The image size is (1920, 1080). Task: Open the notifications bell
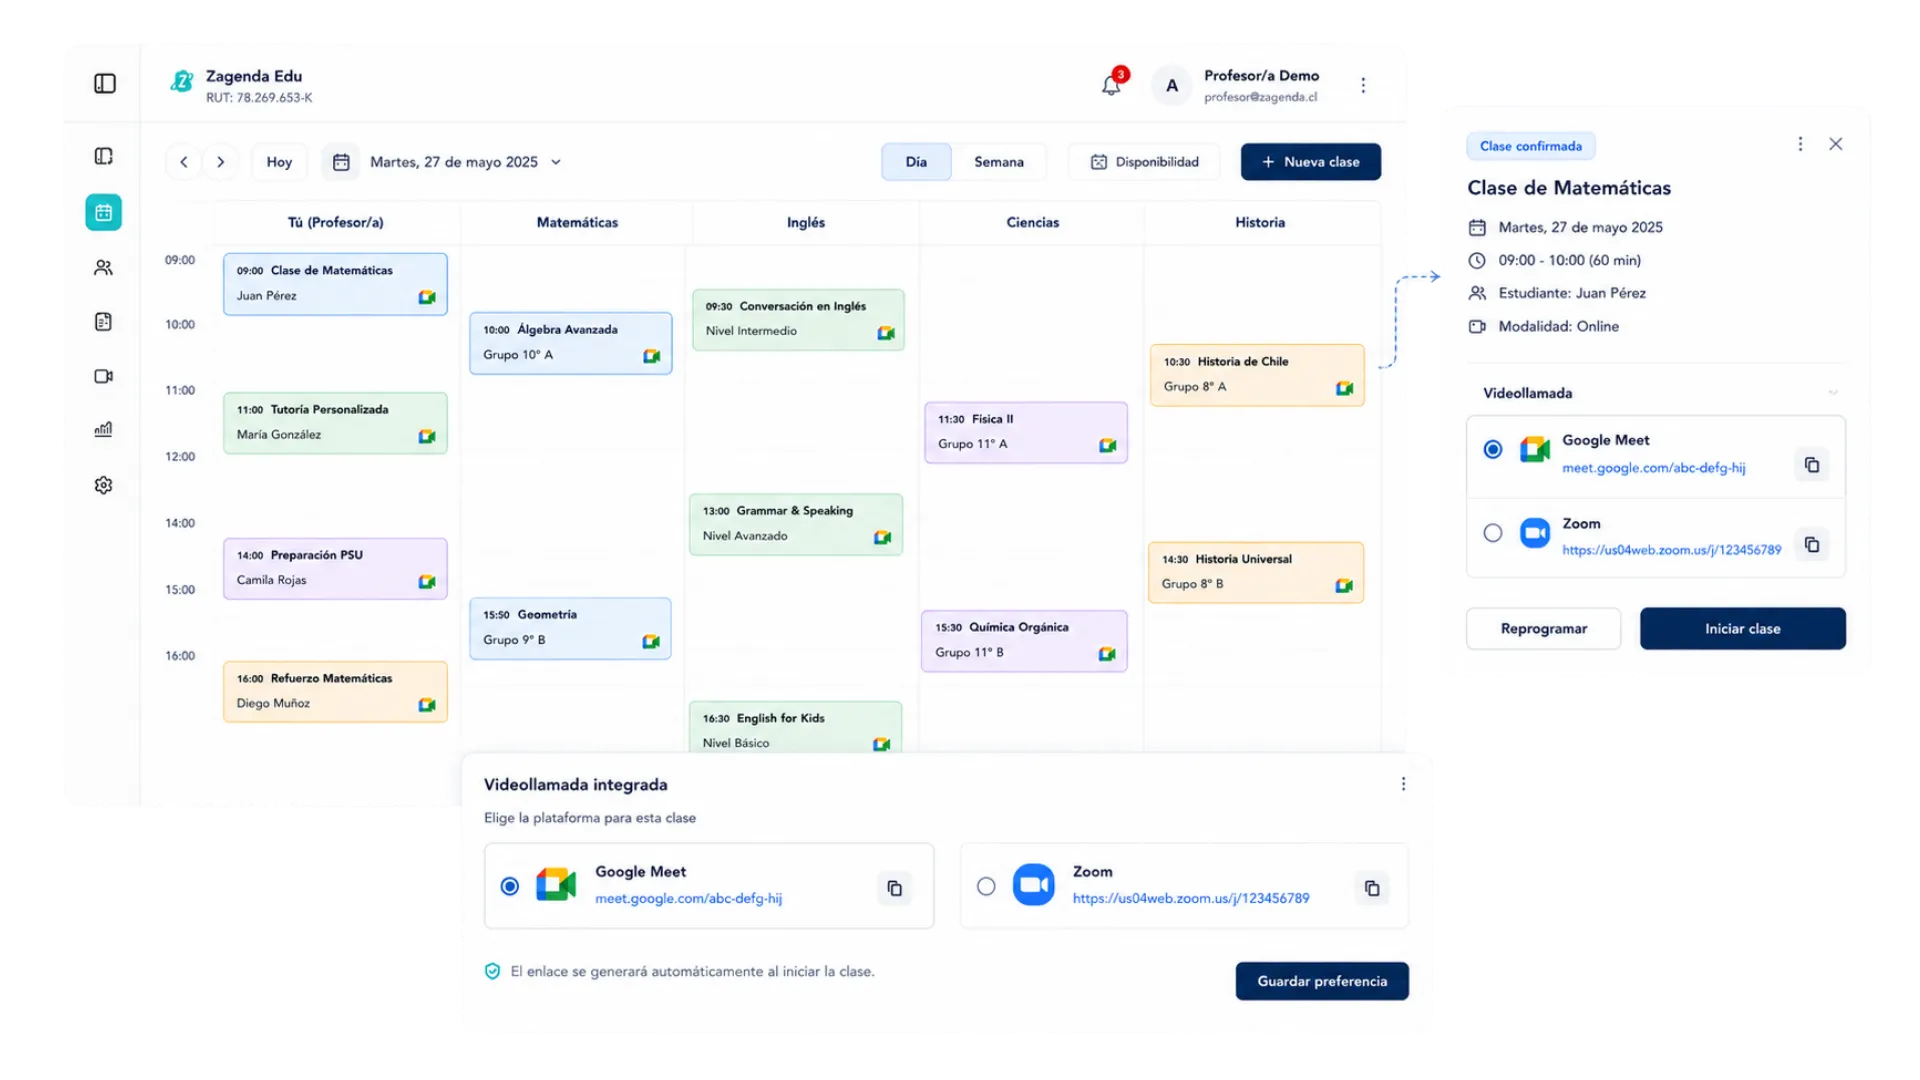tap(1111, 85)
